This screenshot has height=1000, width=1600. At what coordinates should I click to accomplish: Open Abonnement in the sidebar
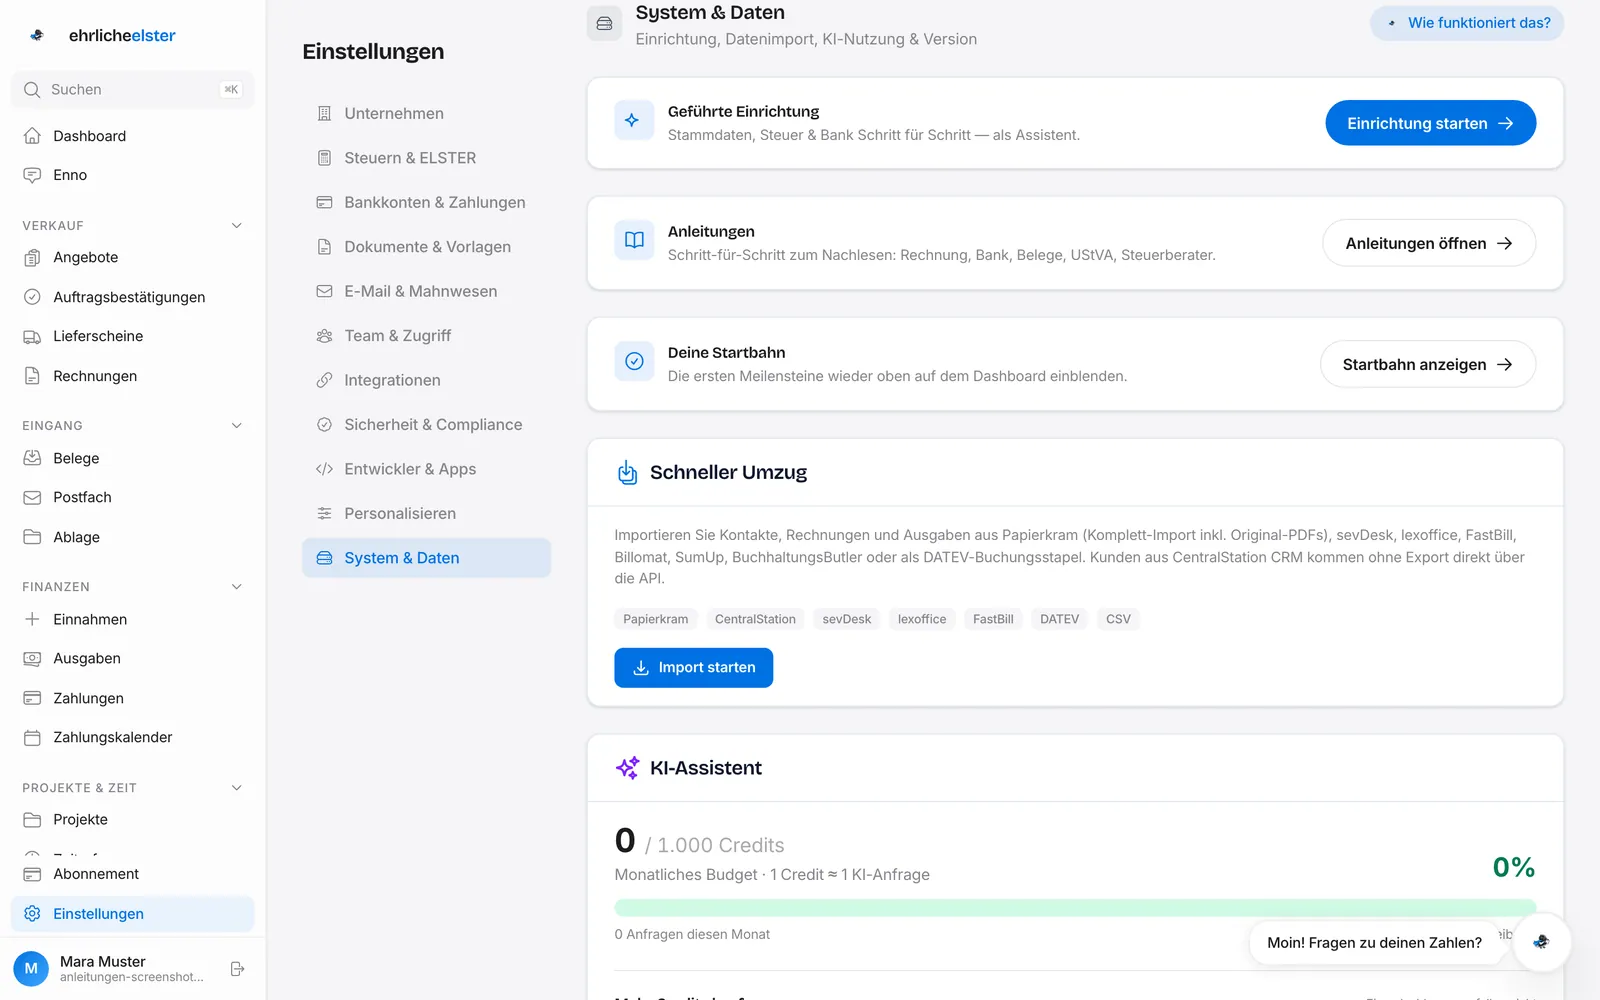click(x=132, y=874)
